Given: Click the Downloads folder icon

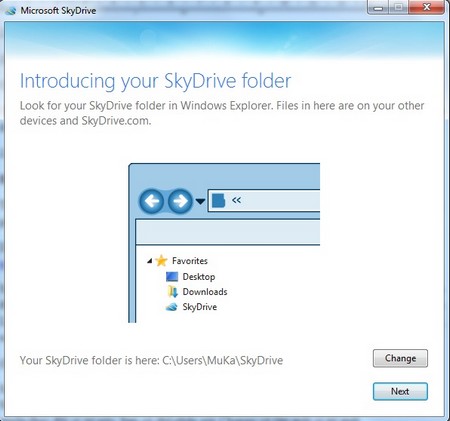Looking at the screenshot, I should pos(172,292).
